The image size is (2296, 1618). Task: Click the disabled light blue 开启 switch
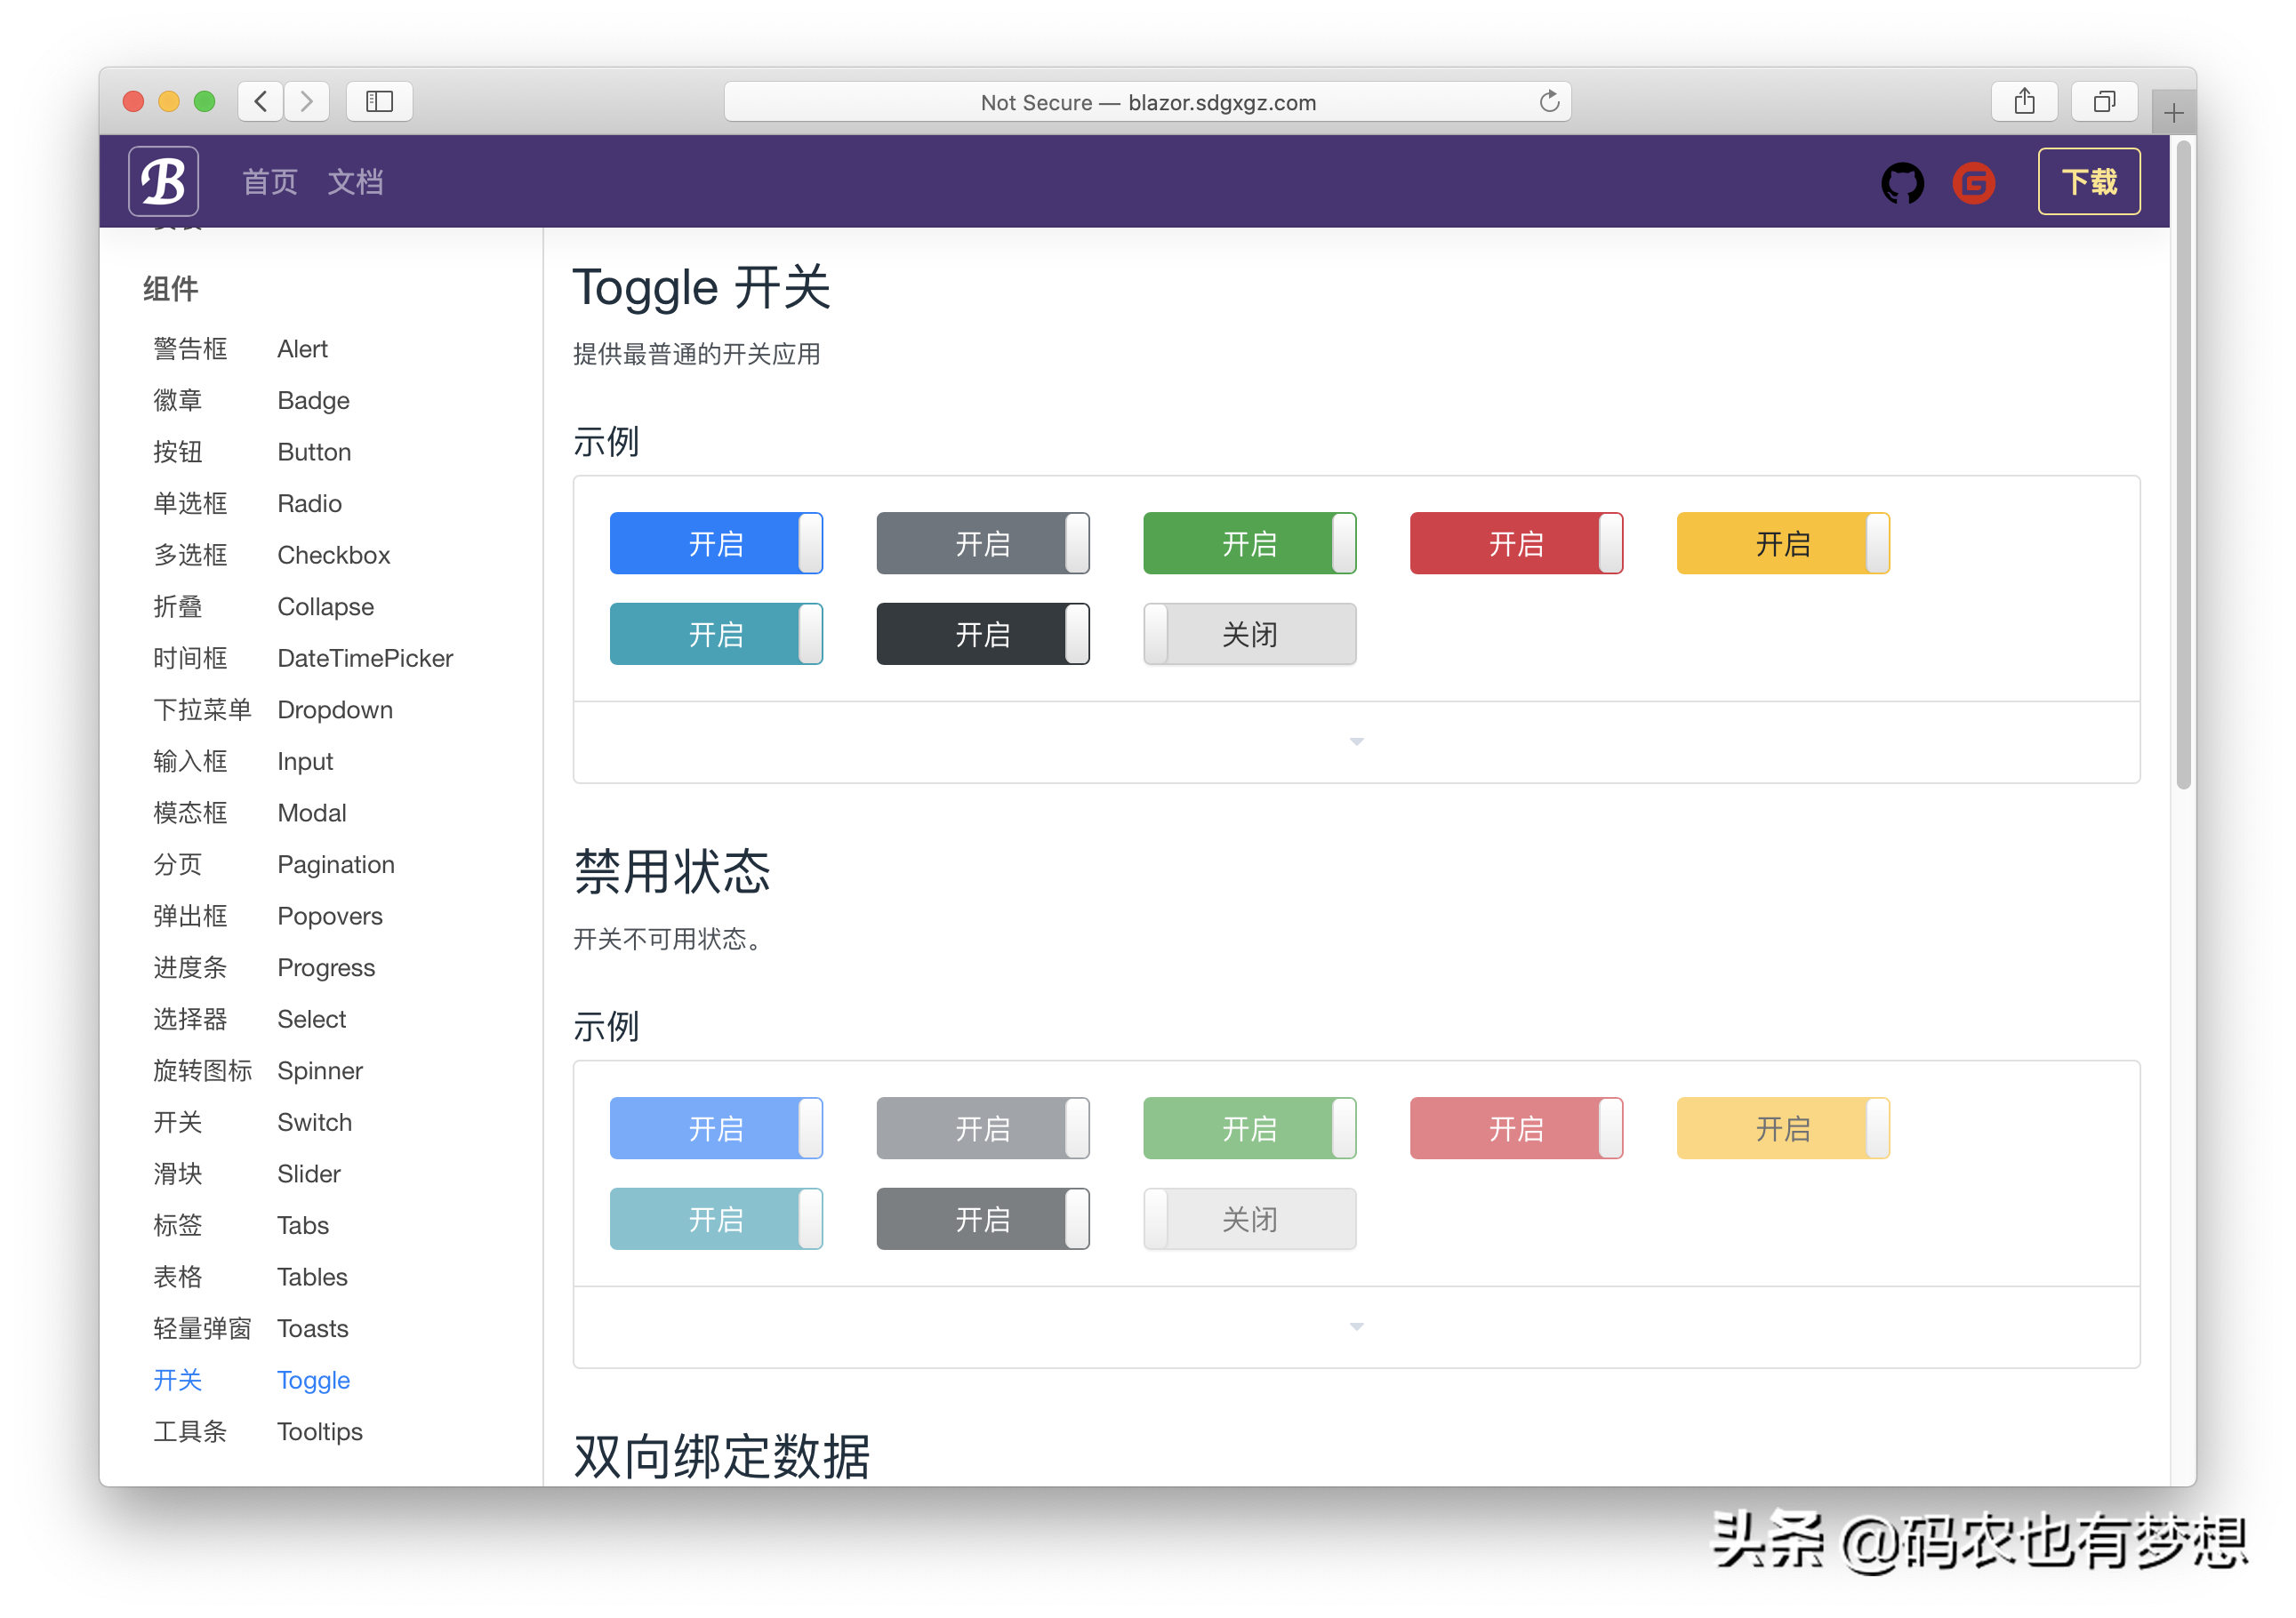pyautogui.click(x=716, y=1128)
